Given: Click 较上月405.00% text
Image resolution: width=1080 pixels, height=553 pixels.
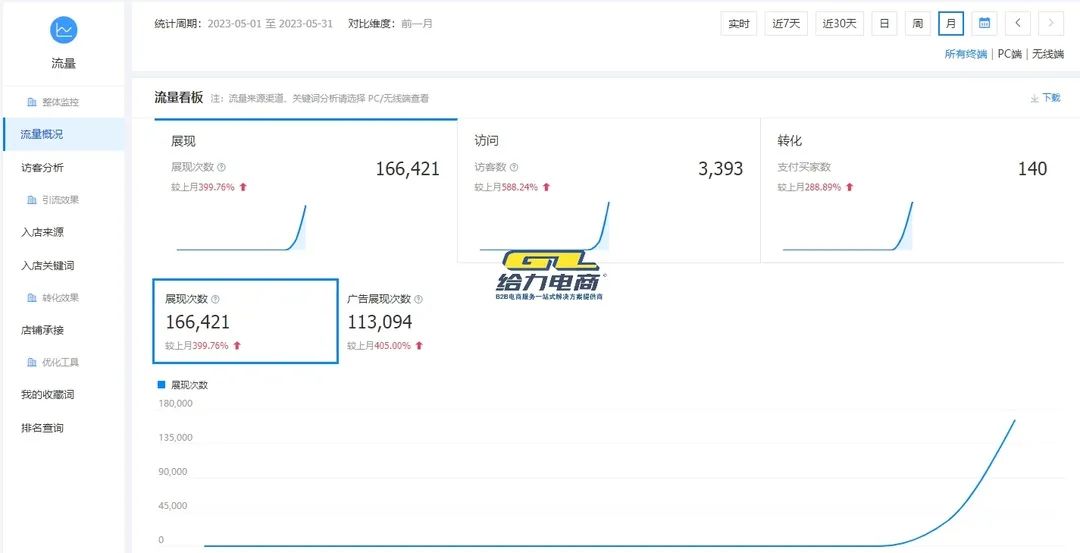Looking at the screenshot, I should click(379, 346).
